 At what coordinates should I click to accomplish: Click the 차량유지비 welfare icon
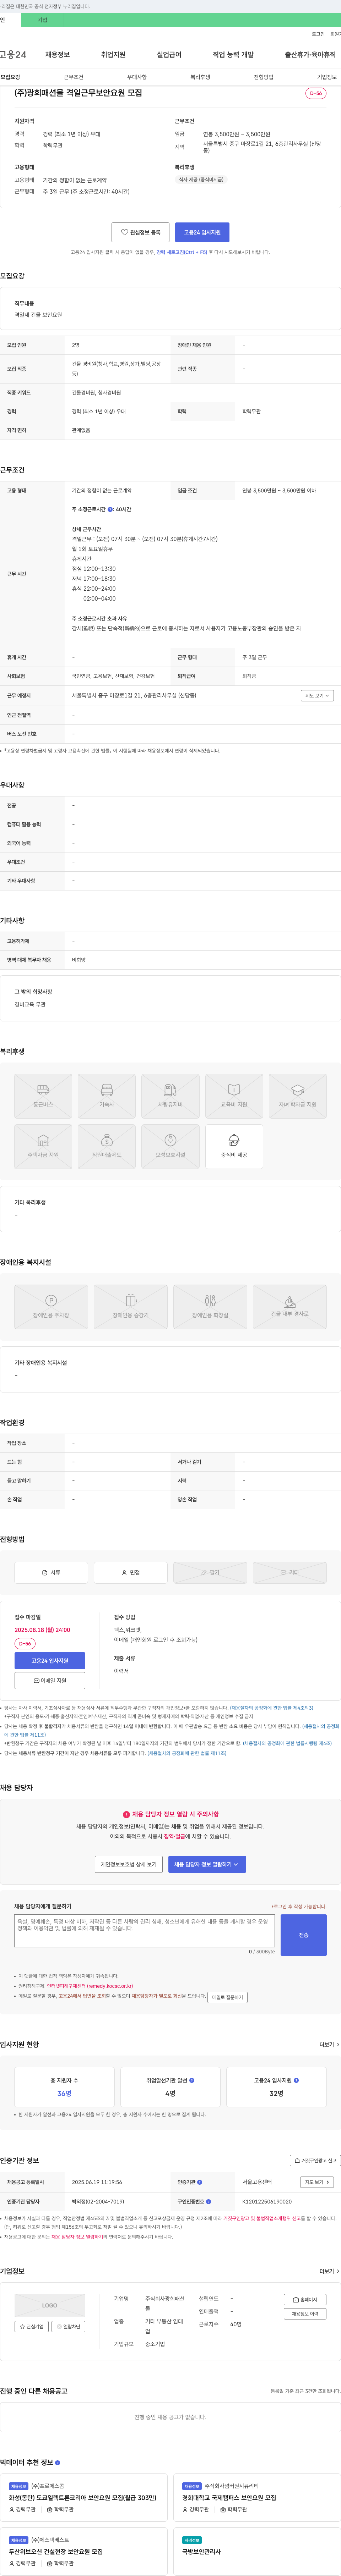(x=170, y=1096)
